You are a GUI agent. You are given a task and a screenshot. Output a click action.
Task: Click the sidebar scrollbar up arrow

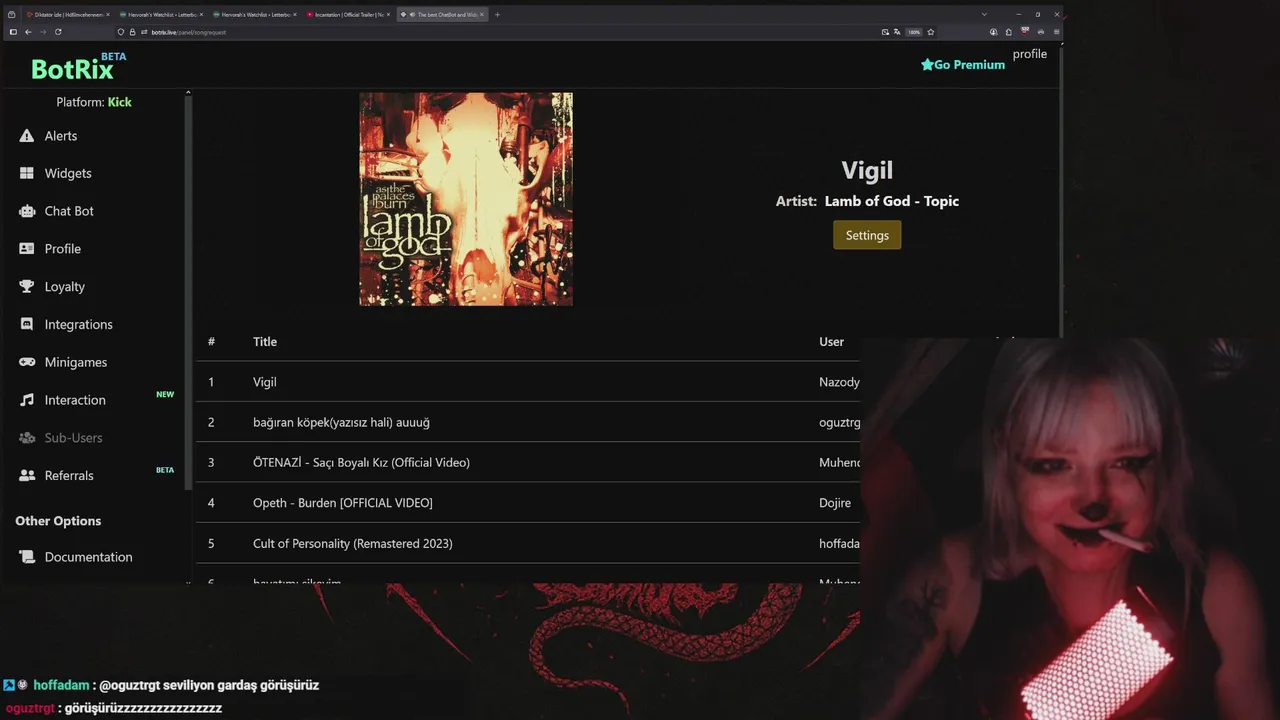pyautogui.click(x=188, y=93)
